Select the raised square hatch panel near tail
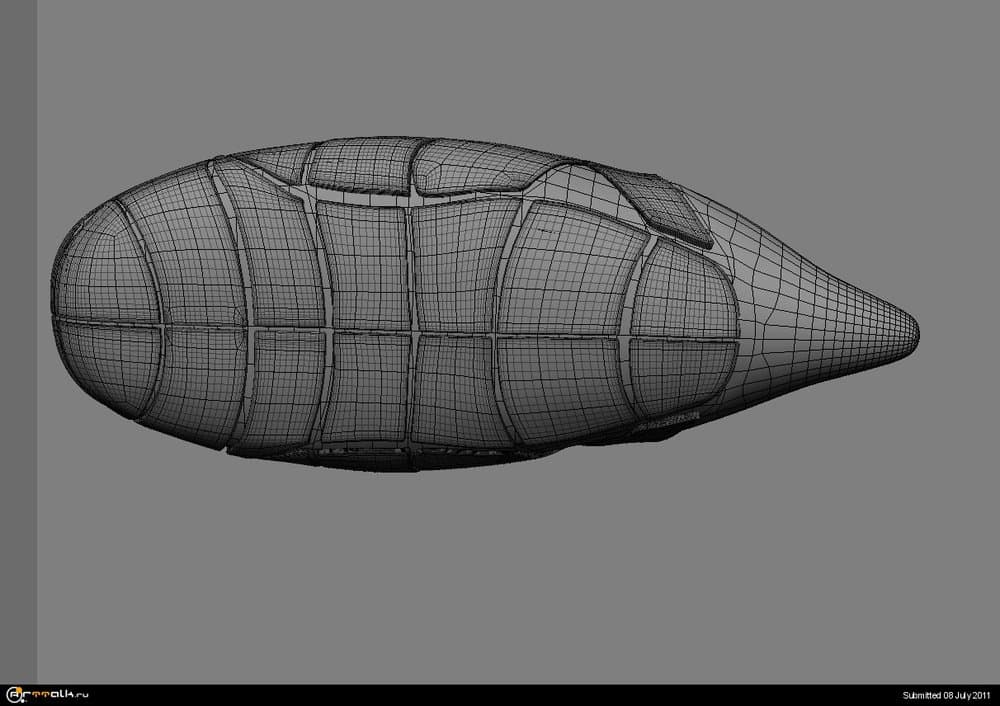Screen dimensions: 1000x706 (663, 205)
